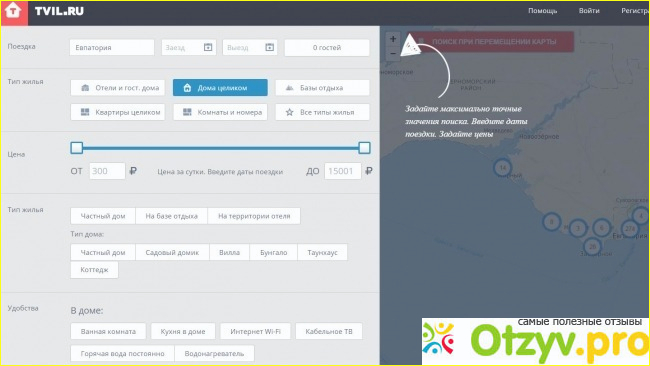Click the TVIL.RU red house logo
This screenshot has height=366, width=650.
coord(14,12)
